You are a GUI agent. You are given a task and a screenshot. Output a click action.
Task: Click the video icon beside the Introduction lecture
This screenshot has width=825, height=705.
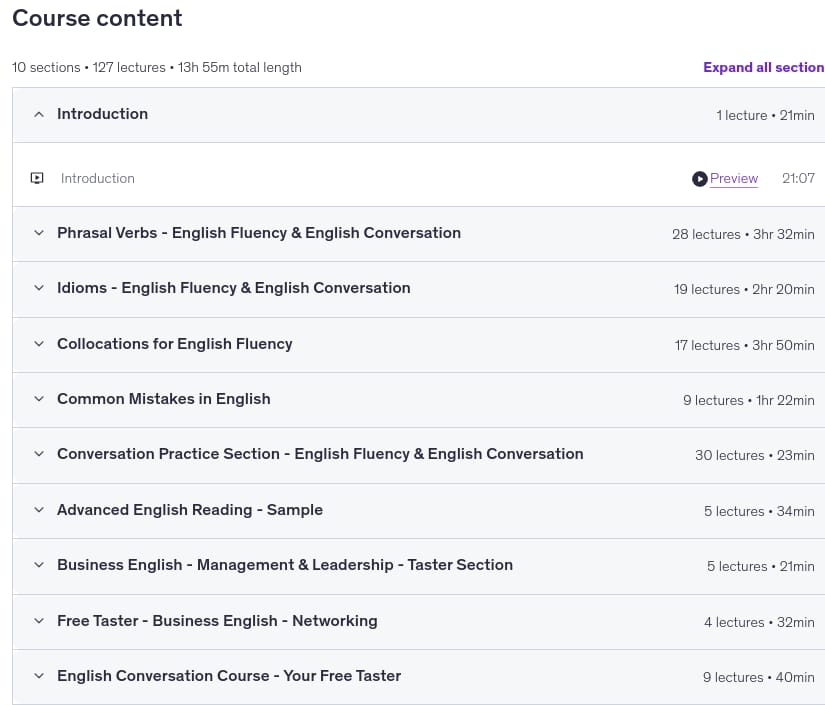coord(37,178)
